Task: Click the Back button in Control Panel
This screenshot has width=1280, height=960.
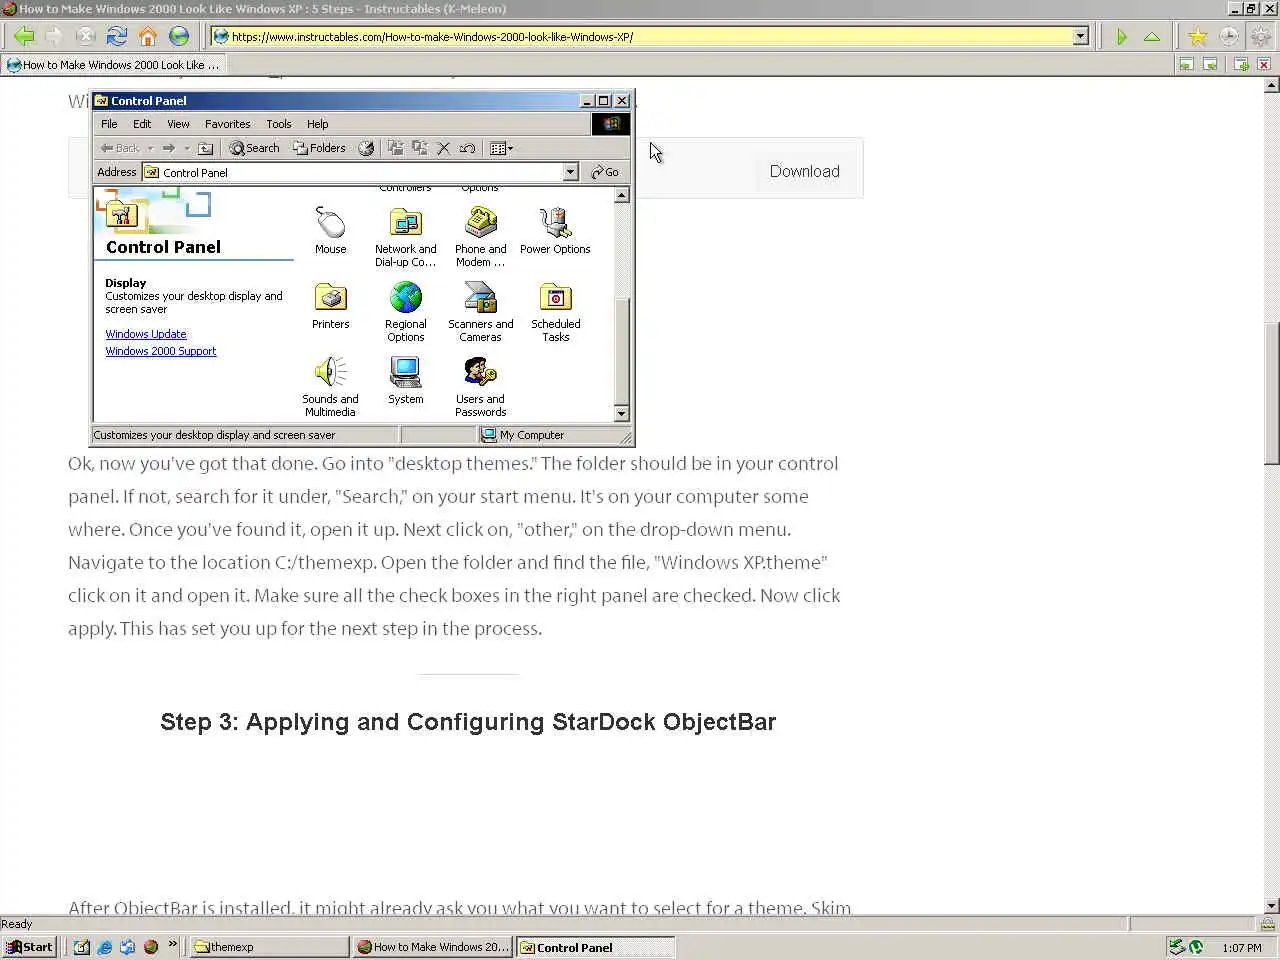Action: (120, 148)
